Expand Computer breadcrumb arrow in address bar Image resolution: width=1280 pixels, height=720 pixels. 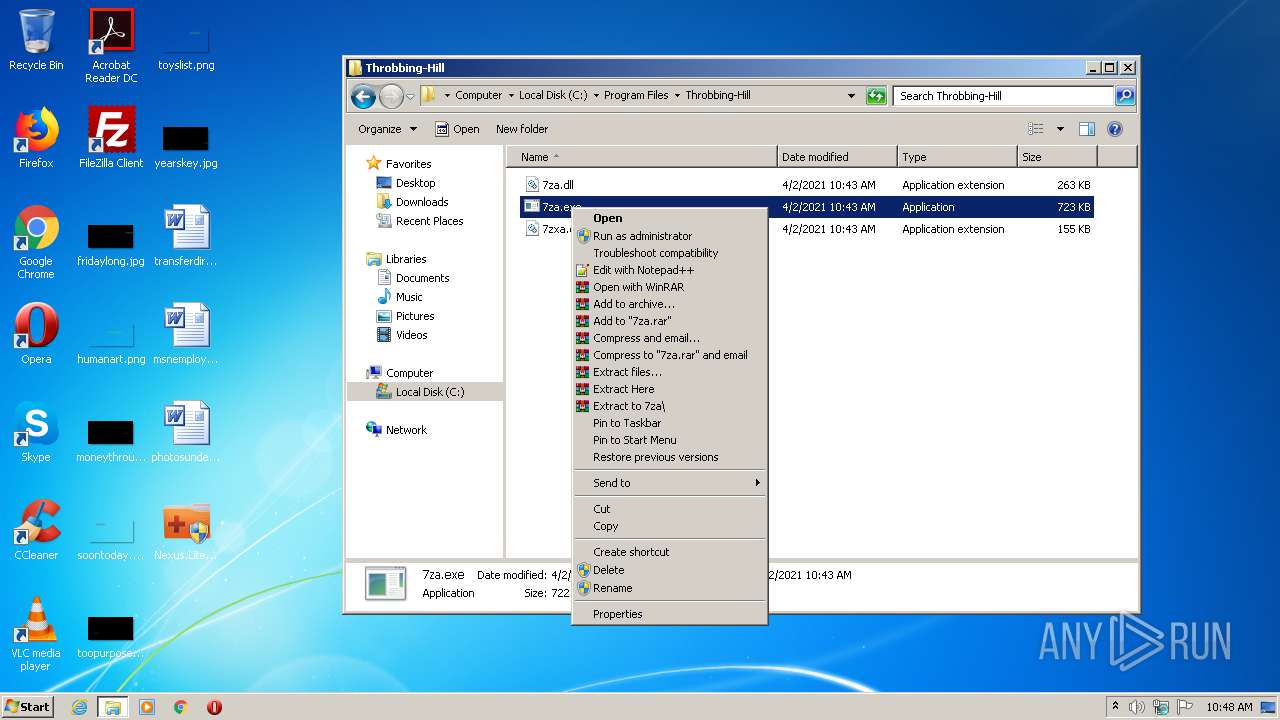click(x=510, y=96)
